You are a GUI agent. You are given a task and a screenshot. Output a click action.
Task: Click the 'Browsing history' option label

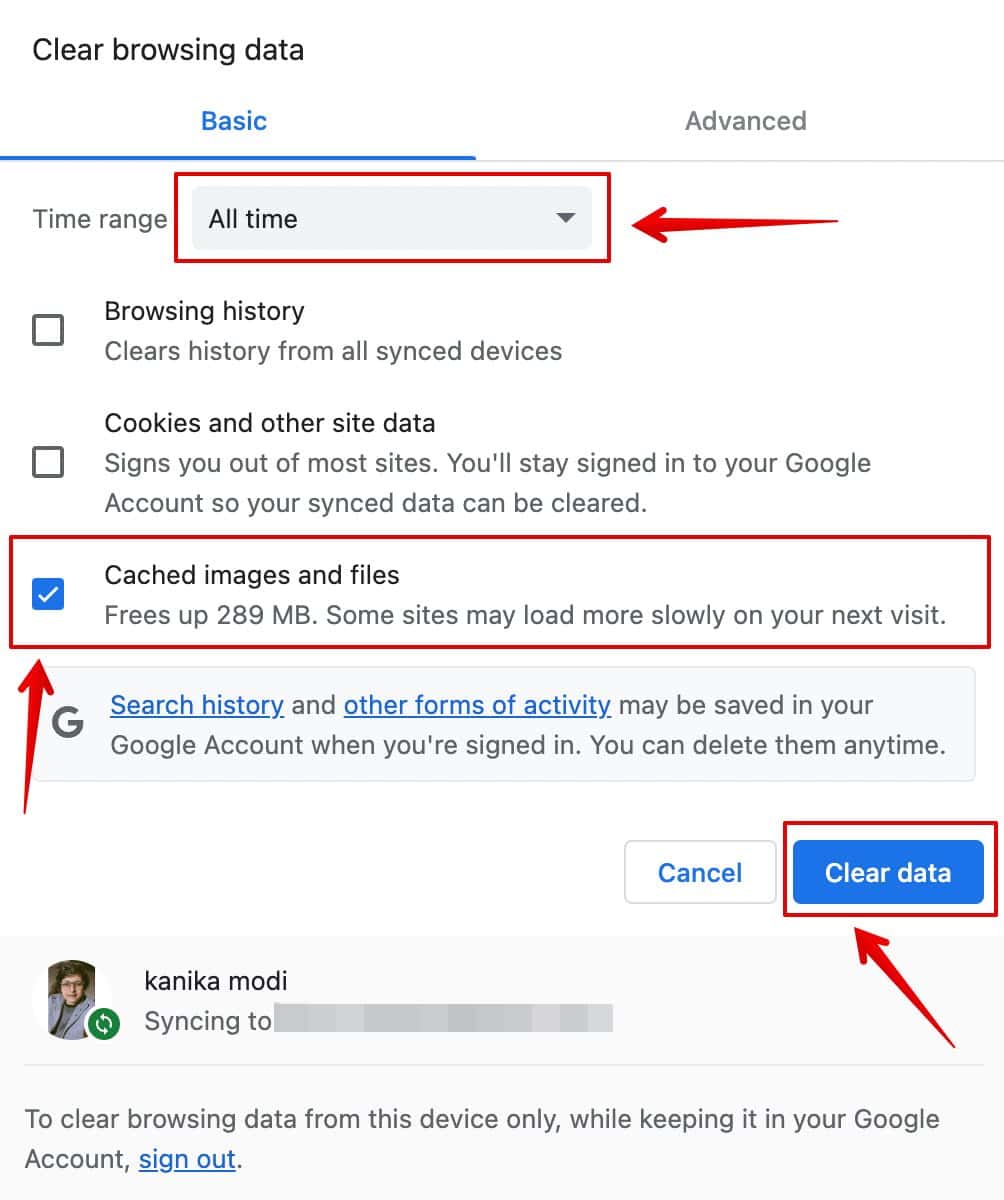pos(204,311)
